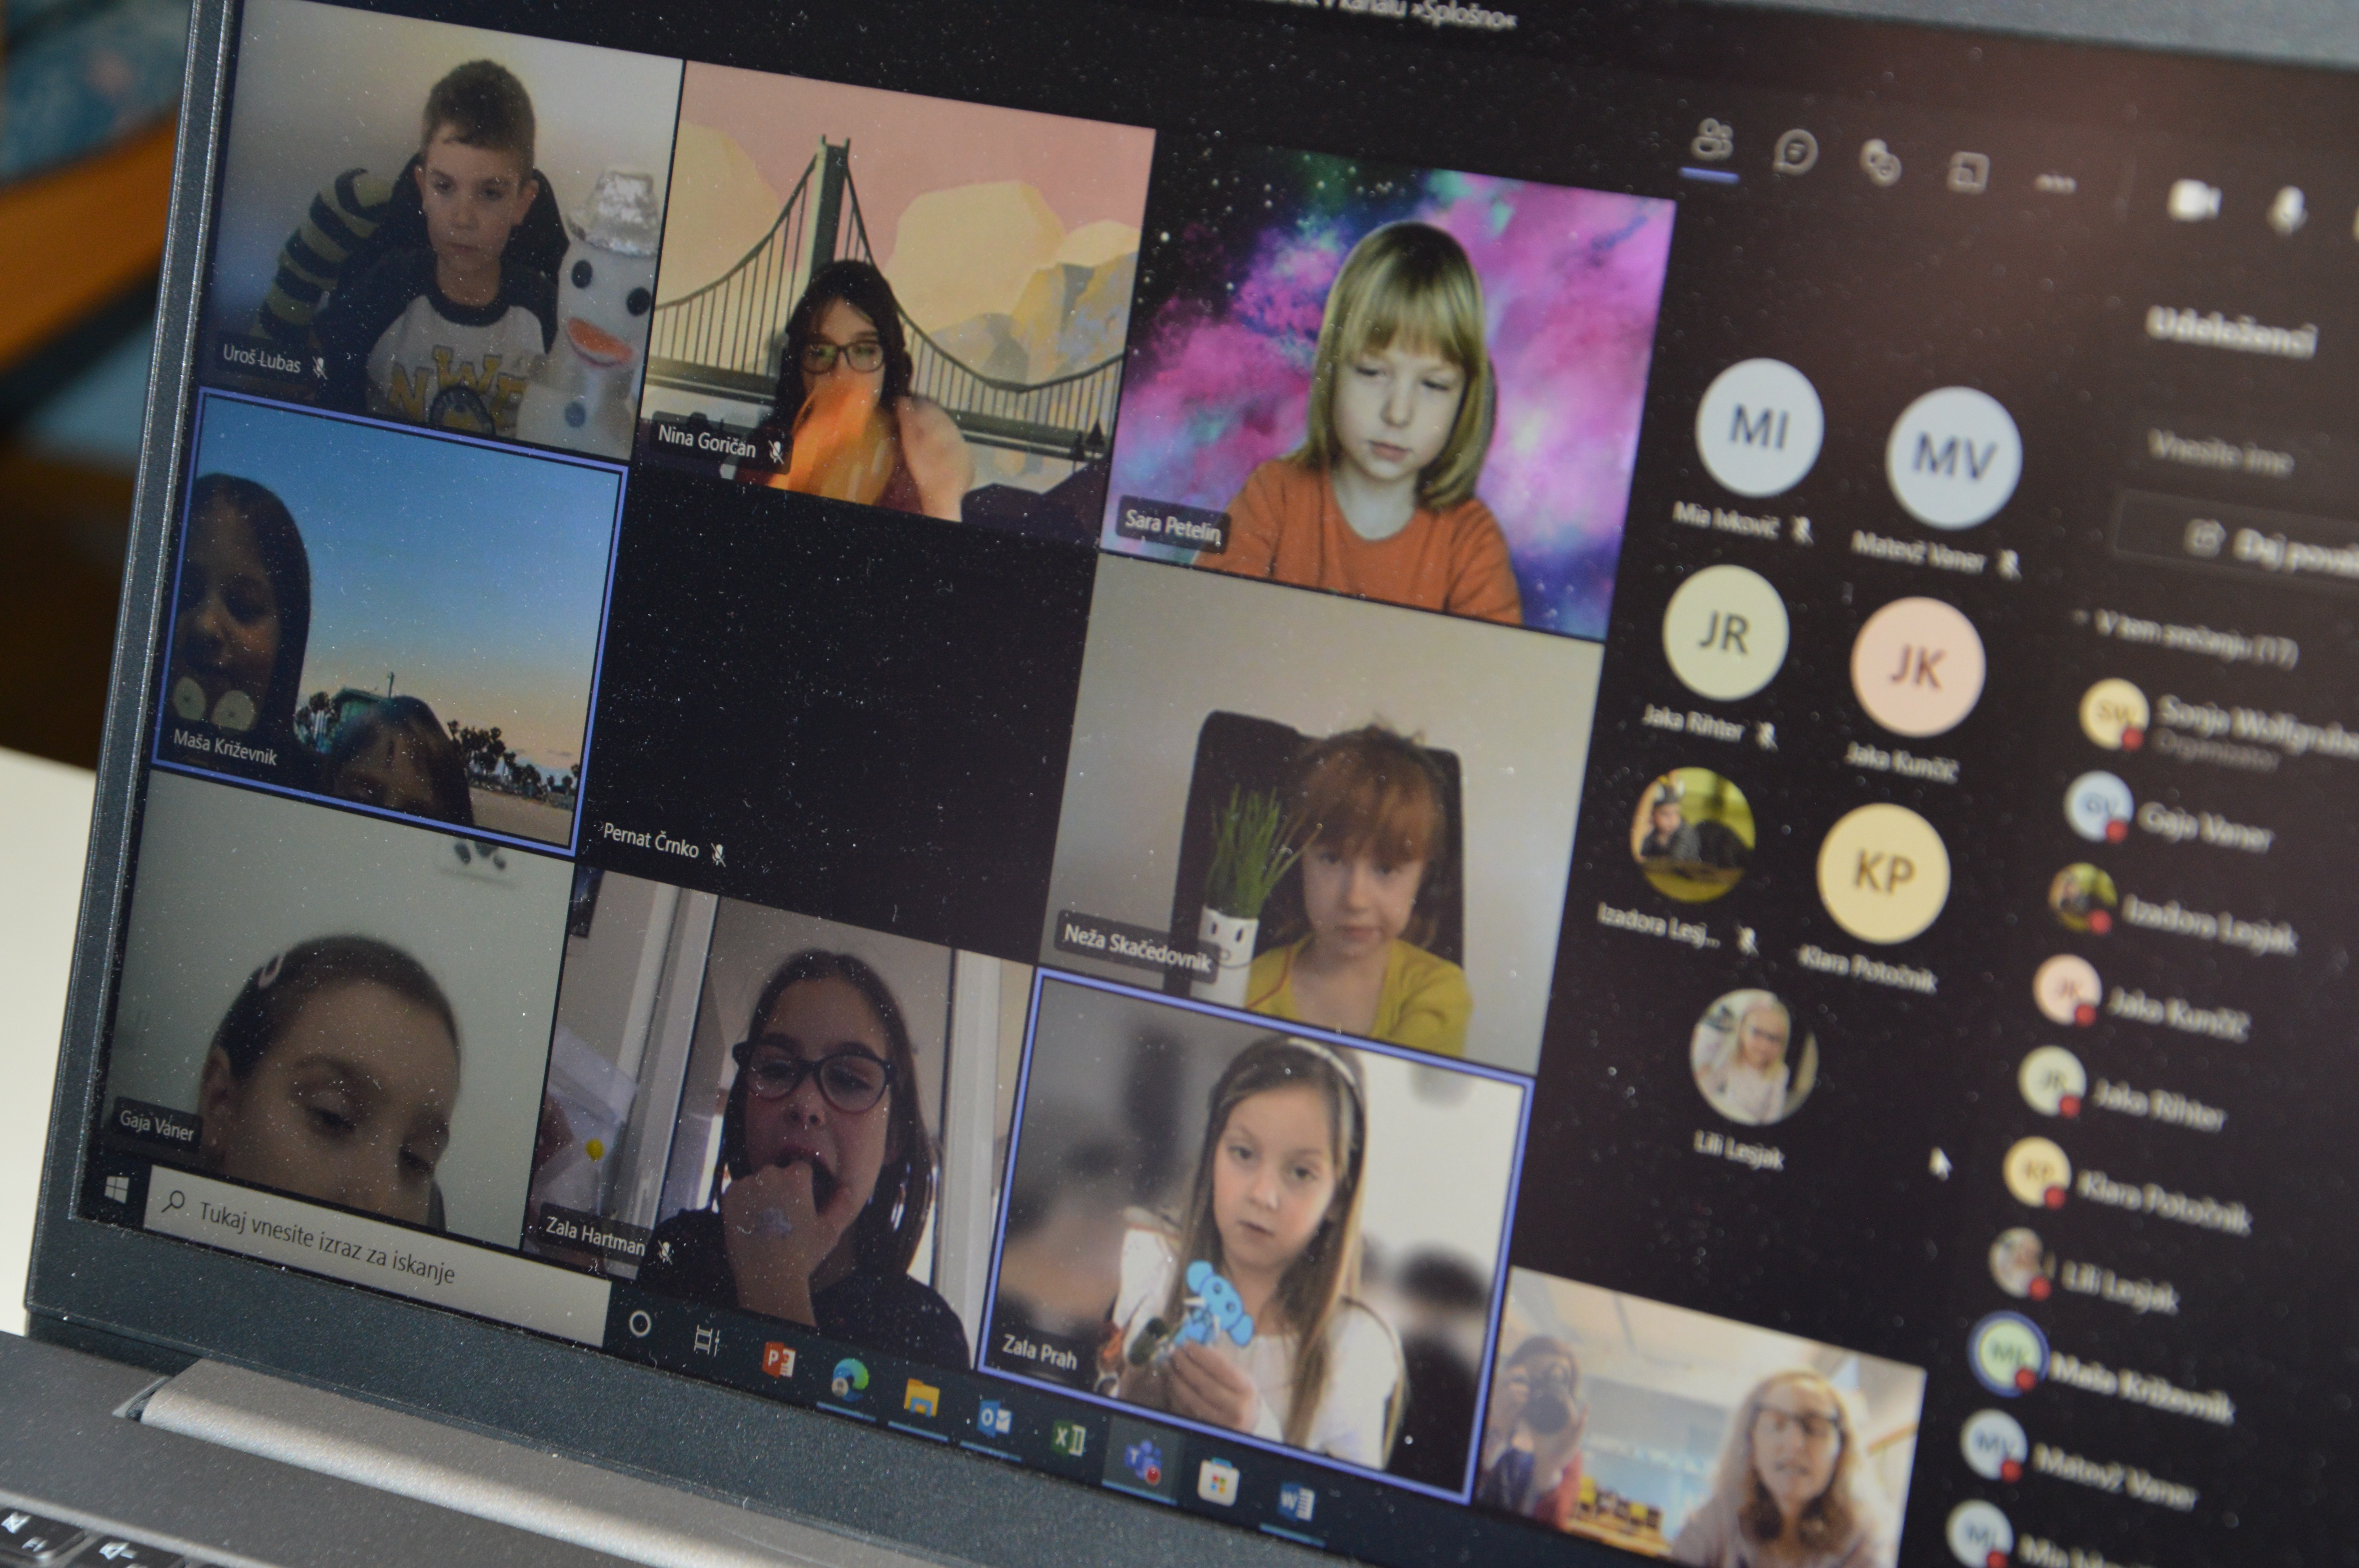Click Izadora Lesjak's photo avatar in gallery
This screenshot has width=2359, height=1568.
(x=1692, y=834)
